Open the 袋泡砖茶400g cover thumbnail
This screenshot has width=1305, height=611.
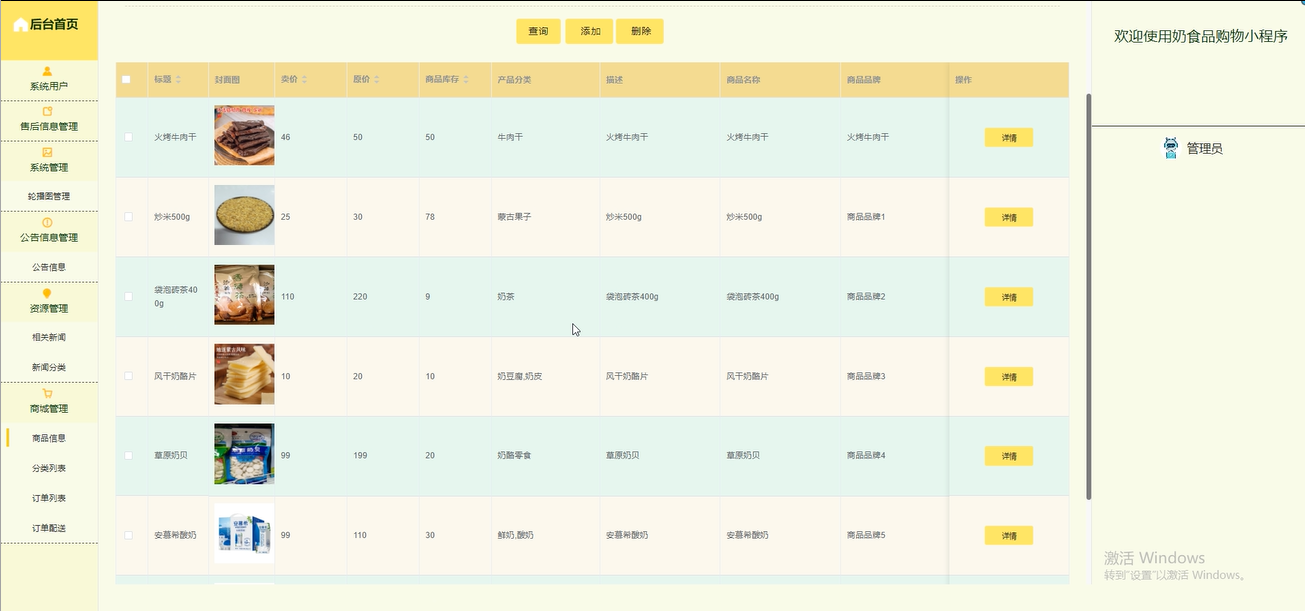coord(244,295)
